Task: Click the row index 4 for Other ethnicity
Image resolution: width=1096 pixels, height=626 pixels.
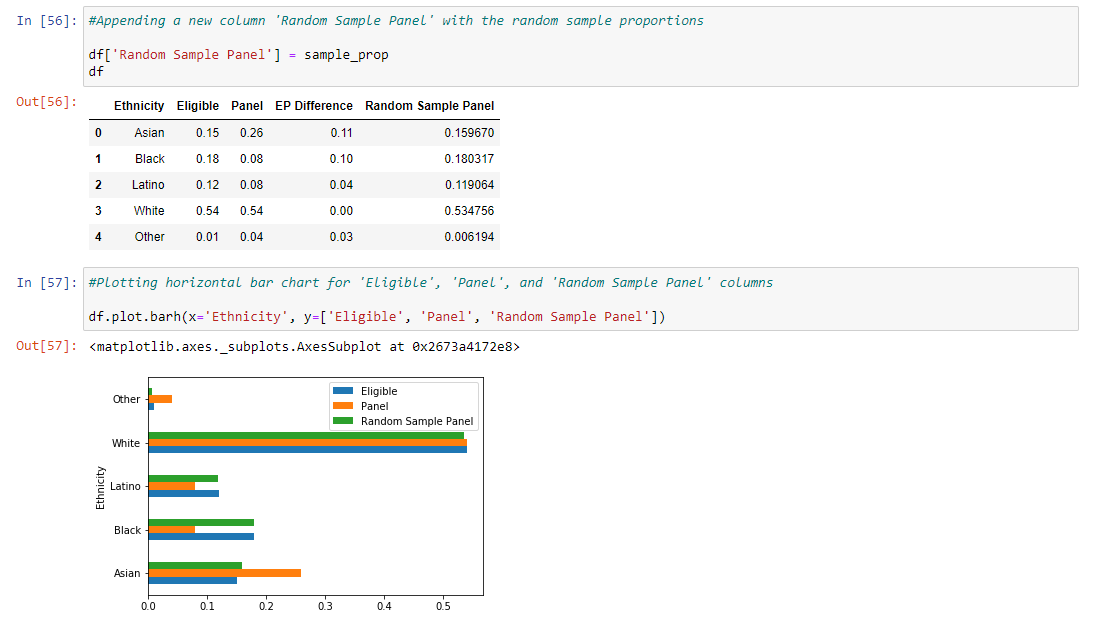Action: click(98, 236)
